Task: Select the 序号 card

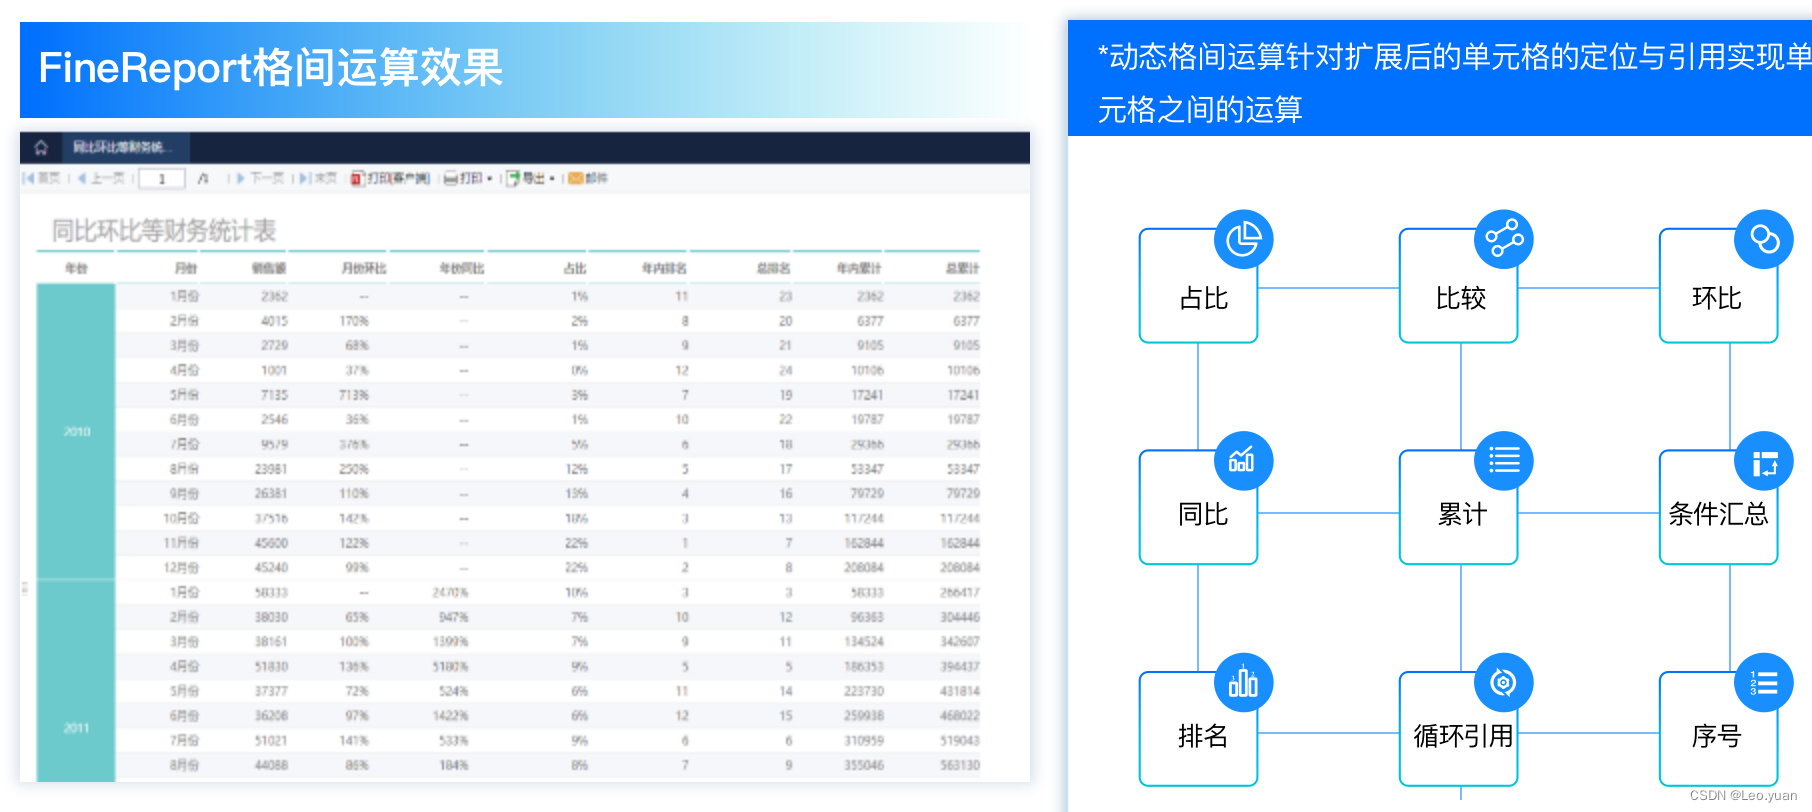Action: click(1719, 730)
